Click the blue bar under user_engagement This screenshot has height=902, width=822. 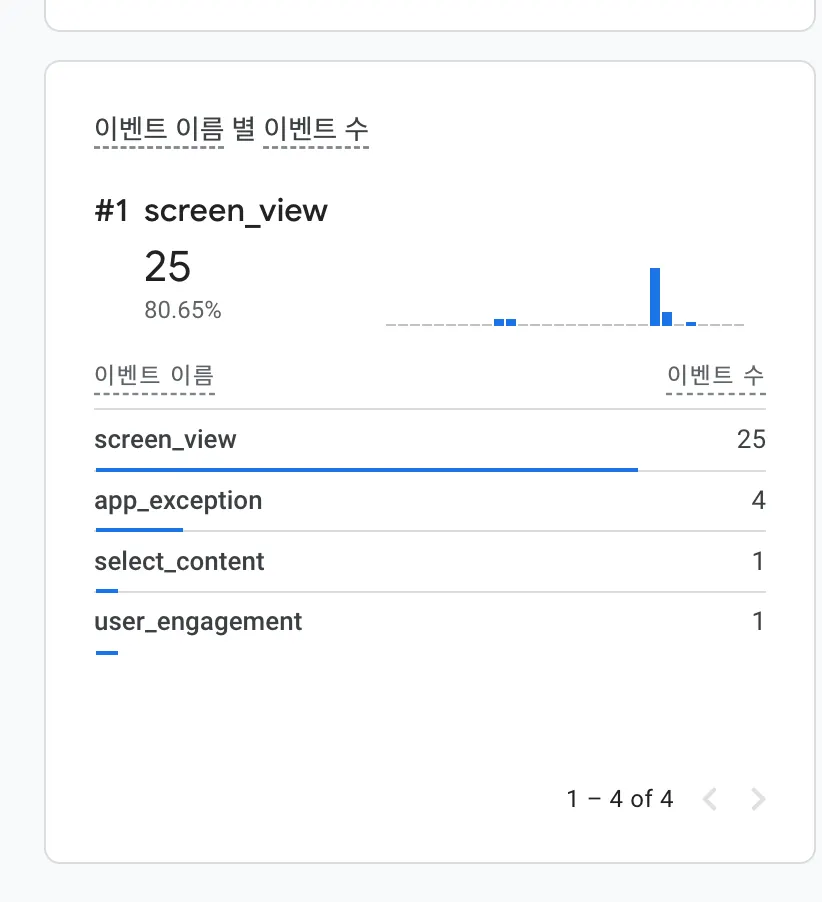[x=107, y=653]
